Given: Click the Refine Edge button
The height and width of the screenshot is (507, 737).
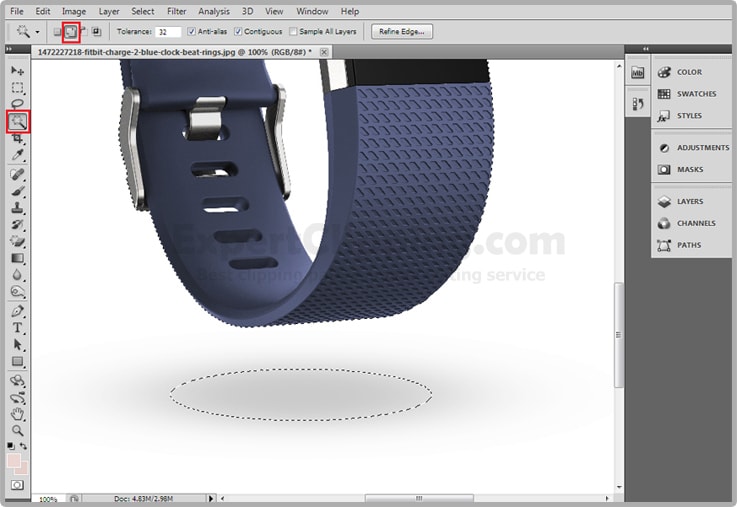Looking at the screenshot, I should coord(402,32).
